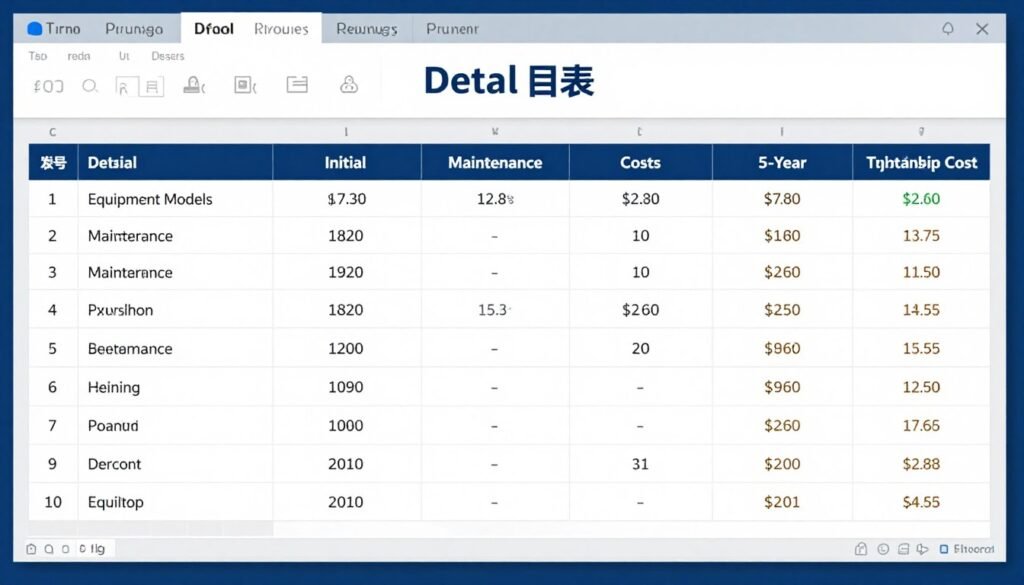Sort by the Maintenance column header

click(495, 163)
